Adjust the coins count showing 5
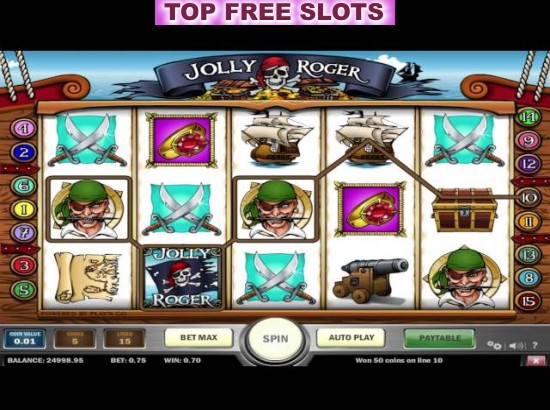The width and height of the screenshot is (550, 410). 75,338
